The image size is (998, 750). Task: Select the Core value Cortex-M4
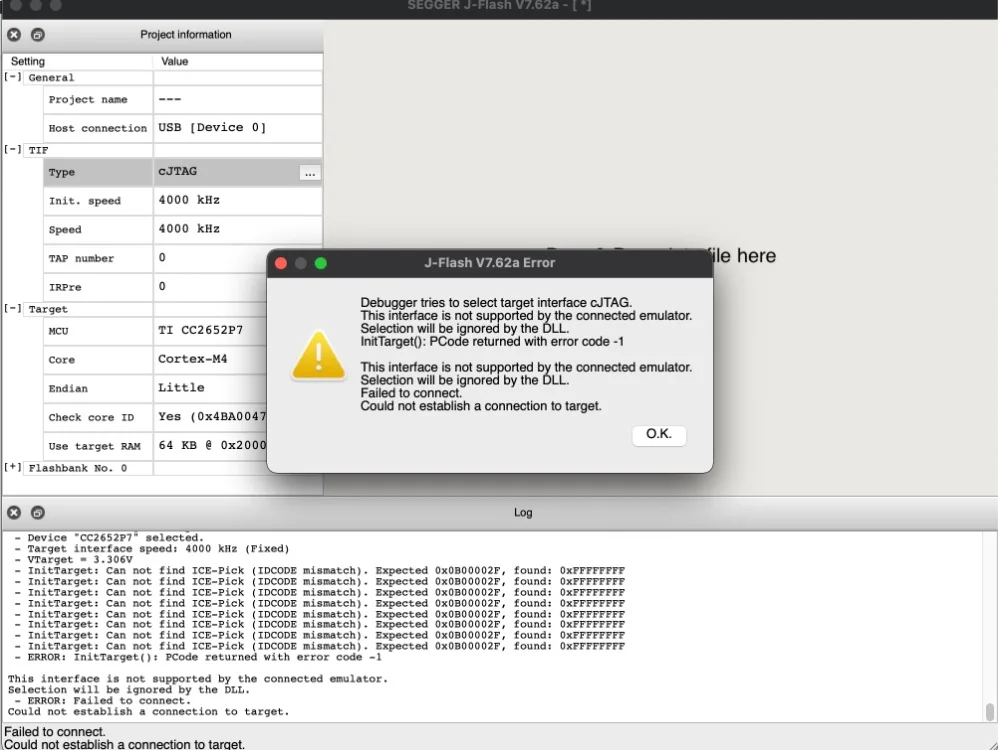tap(211, 359)
